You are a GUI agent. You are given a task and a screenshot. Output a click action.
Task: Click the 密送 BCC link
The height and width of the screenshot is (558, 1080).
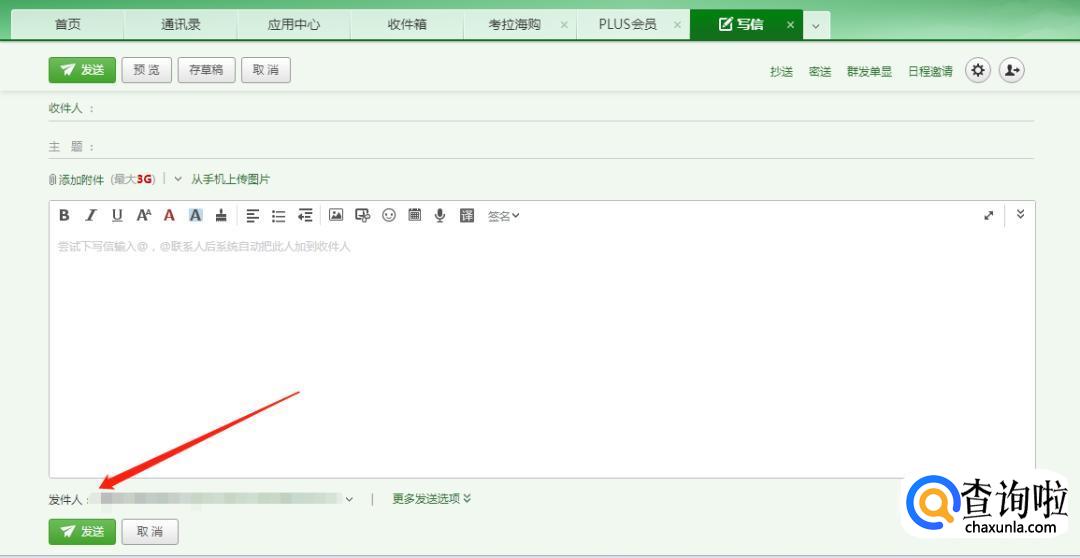coord(820,72)
